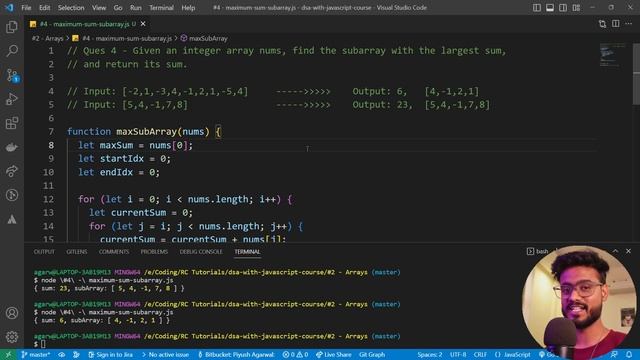Image resolution: width=640 pixels, height=360 pixels.
Task: Click the maximum-sum-subarray.js breadcrumb item
Action: [x=127, y=38]
